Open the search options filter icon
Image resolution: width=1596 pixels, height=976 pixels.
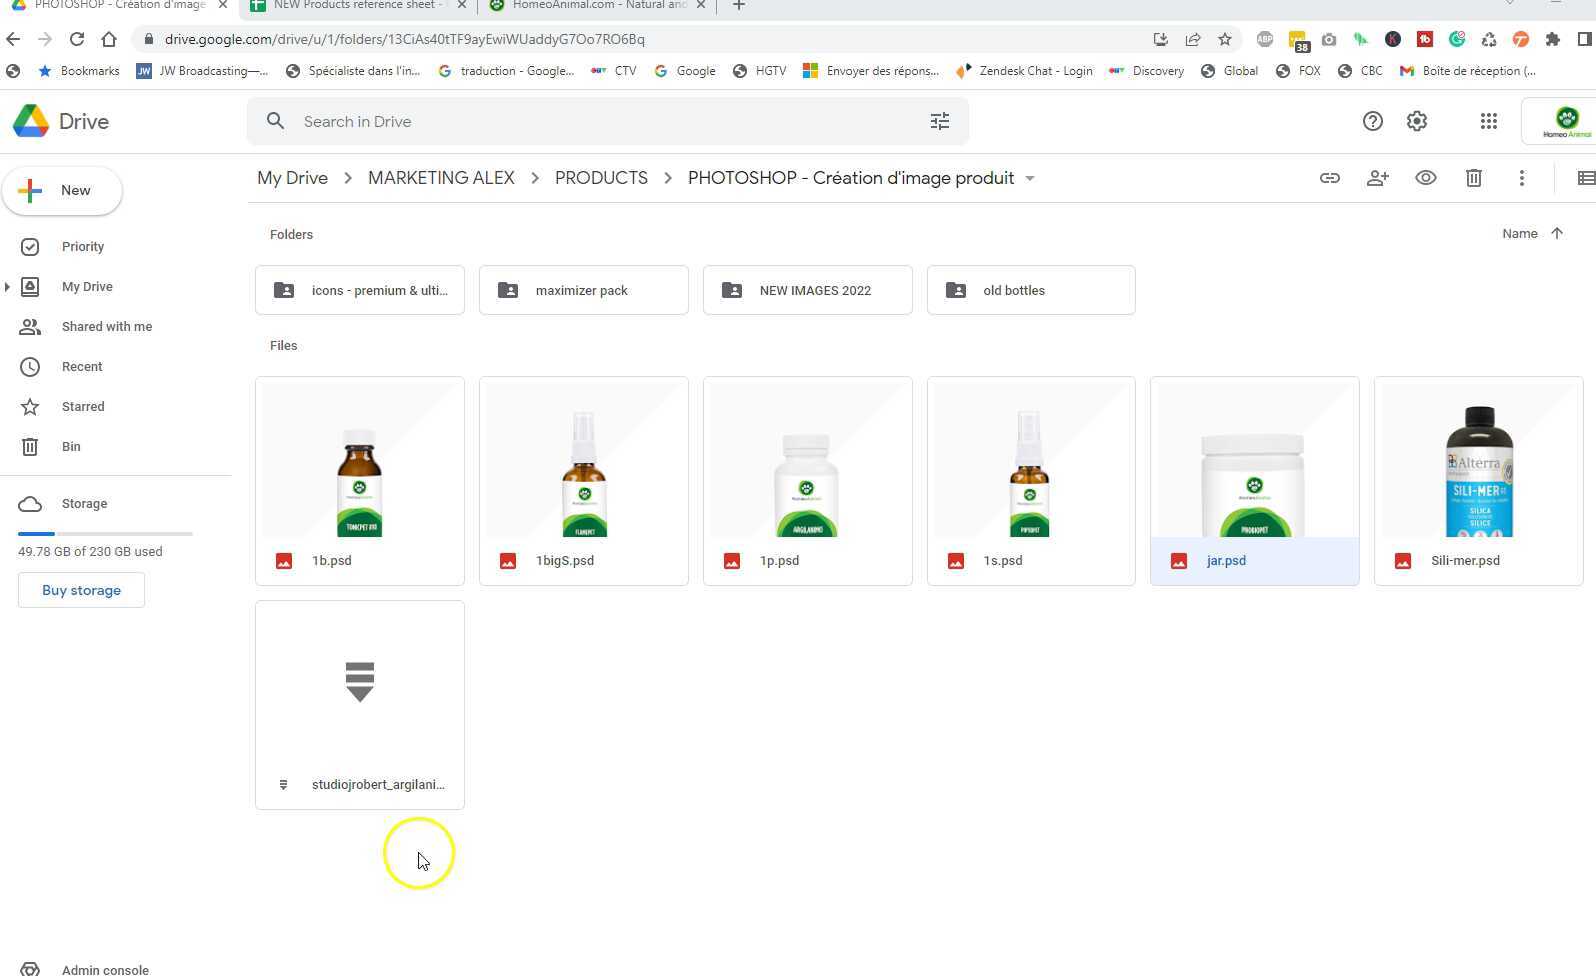tap(939, 121)
